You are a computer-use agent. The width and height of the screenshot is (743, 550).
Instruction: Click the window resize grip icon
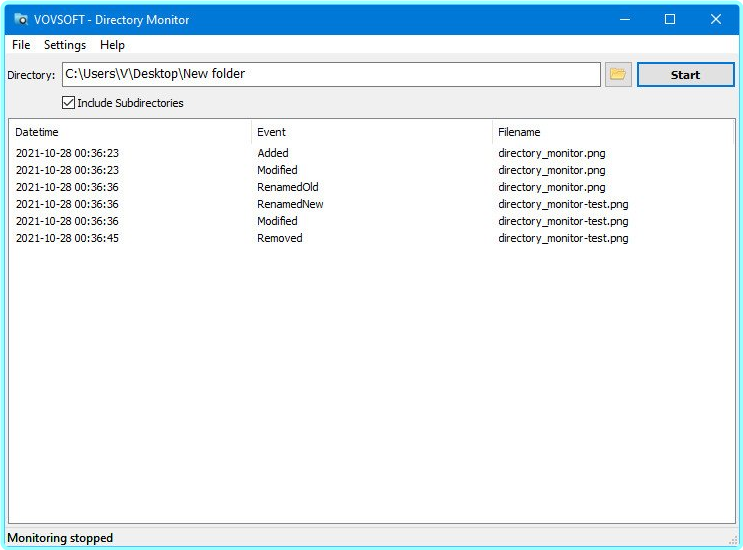[733, 540]
